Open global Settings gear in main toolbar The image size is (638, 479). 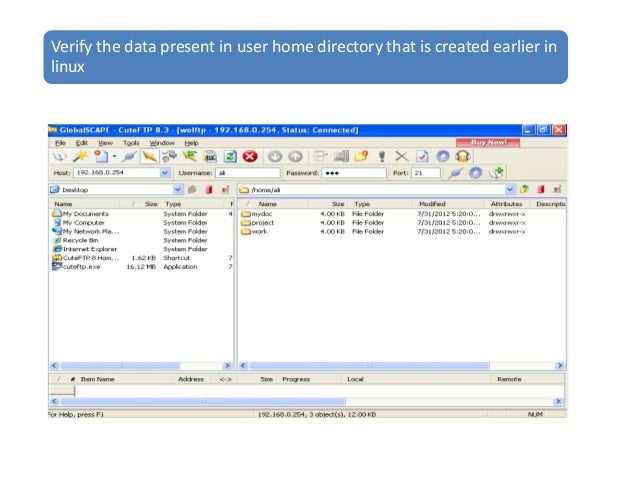coord(443,156)
